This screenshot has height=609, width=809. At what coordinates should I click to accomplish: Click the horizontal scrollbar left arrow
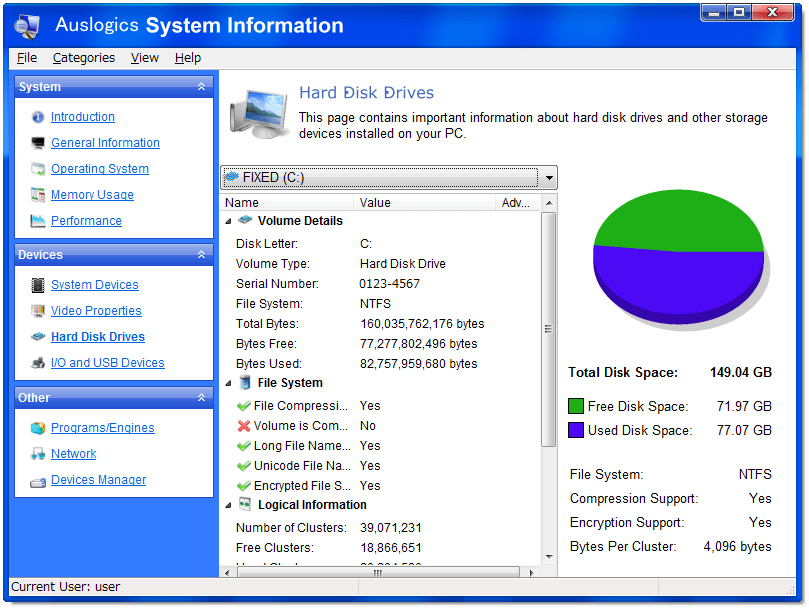[x=228, y=572]
